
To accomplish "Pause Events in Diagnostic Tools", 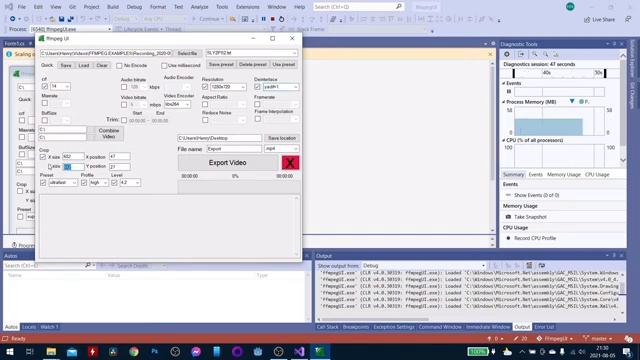I will [x=509, y=91].
